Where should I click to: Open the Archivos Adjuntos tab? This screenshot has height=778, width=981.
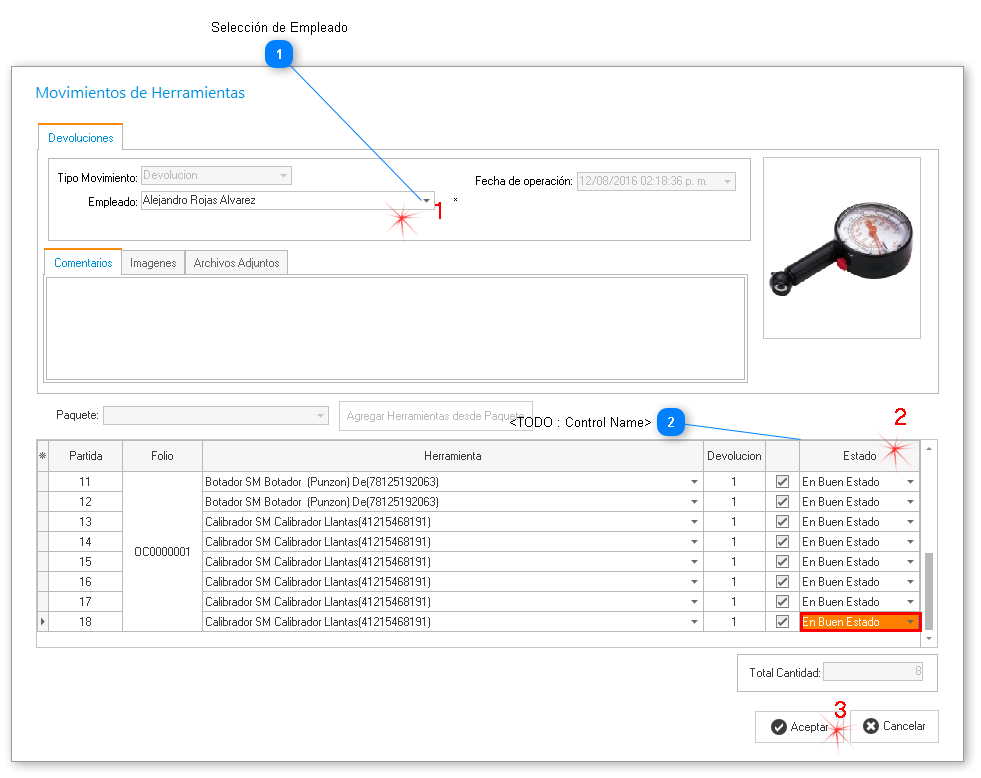coord(236,263)
